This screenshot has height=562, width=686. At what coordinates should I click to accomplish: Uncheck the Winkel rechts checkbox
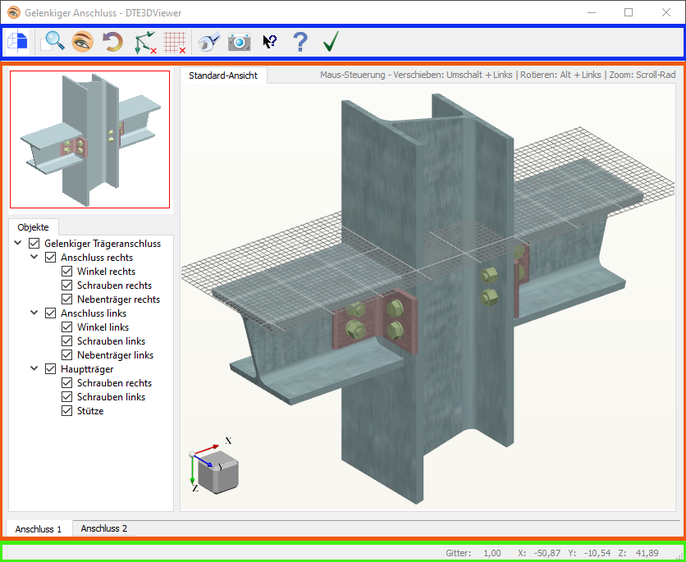point(67,271)
